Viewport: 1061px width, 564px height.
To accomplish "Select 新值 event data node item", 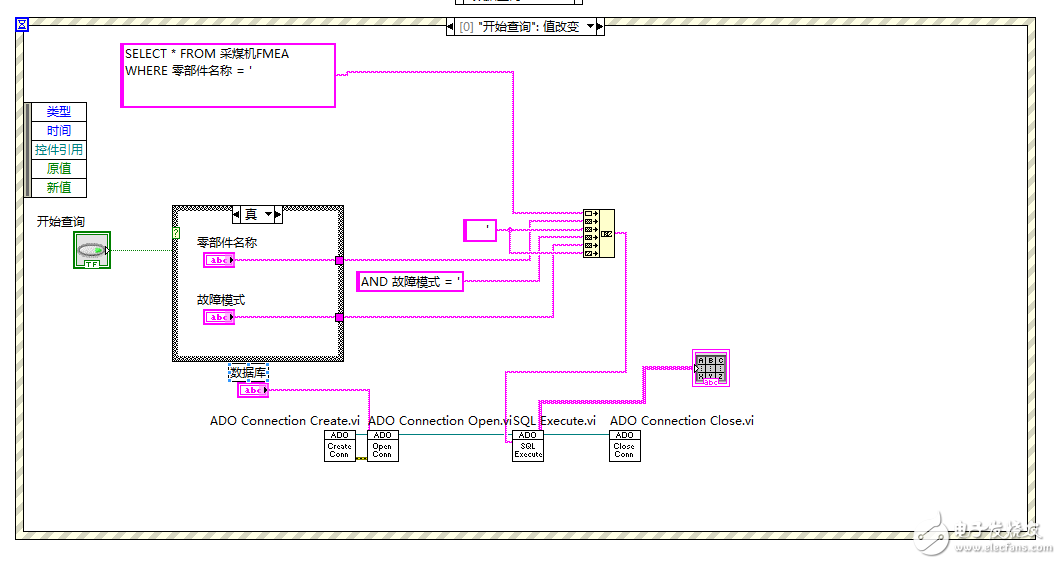I will tap(59, 187).
